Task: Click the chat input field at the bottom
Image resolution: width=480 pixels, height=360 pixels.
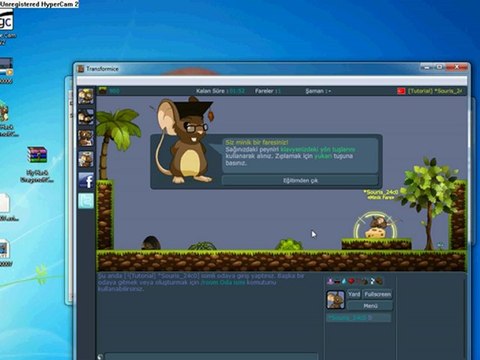Action: point(211,356)
